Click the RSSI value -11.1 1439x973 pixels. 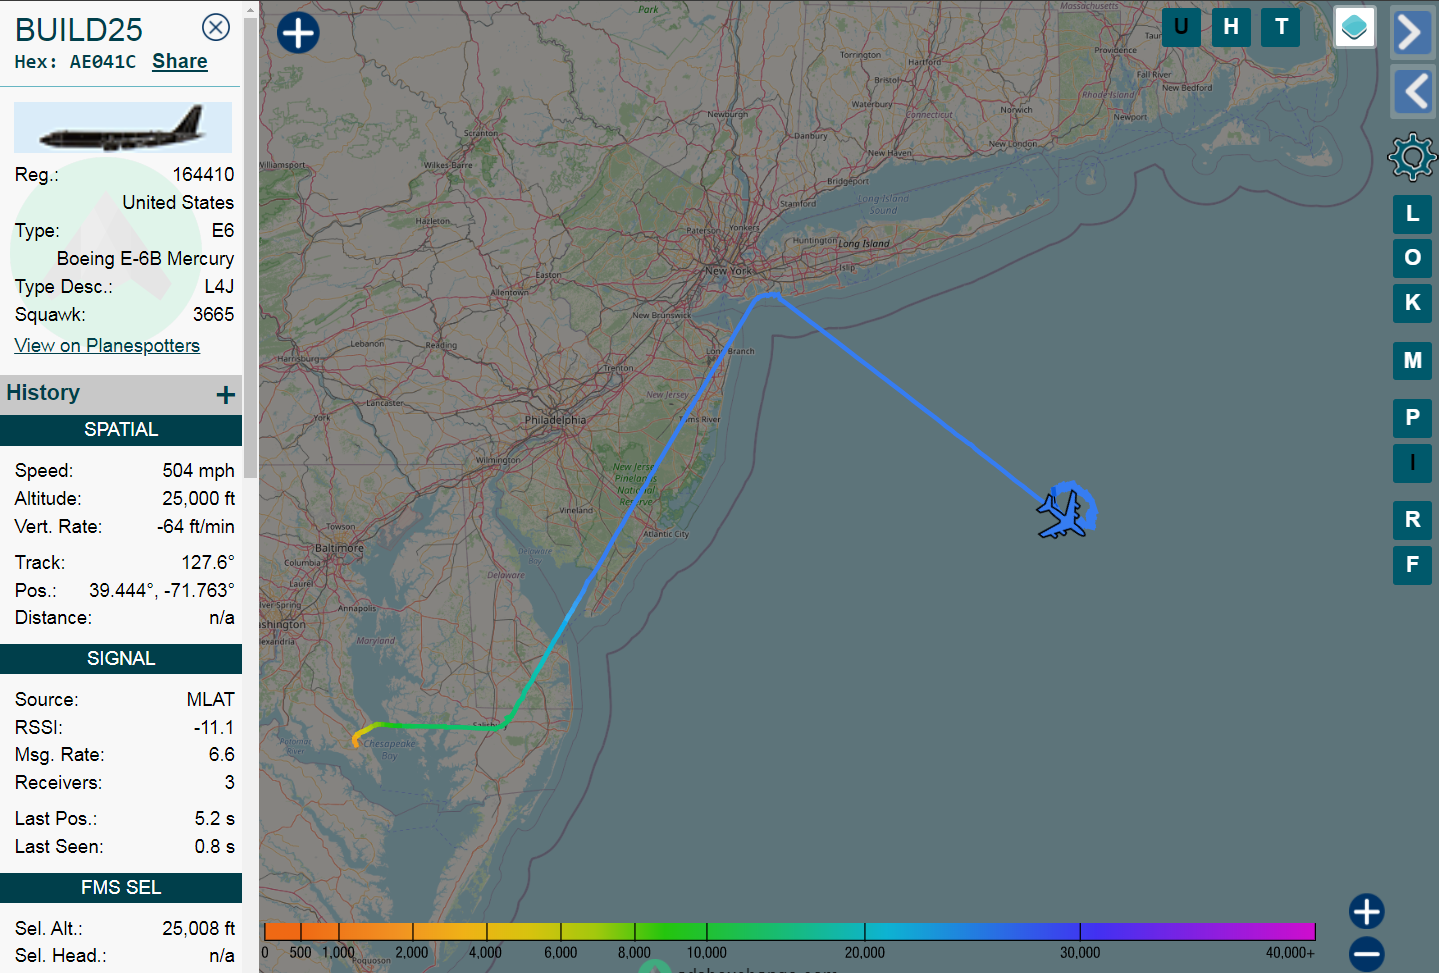pos(214,728)
